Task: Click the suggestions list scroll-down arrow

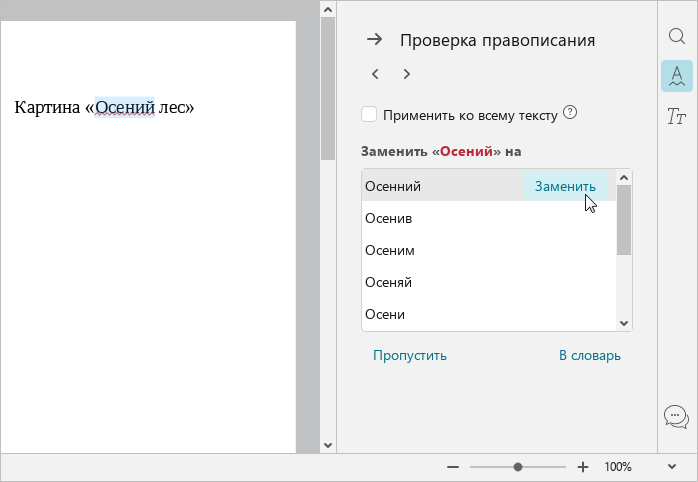Action: pyautogui.click(x=624, y=323)
